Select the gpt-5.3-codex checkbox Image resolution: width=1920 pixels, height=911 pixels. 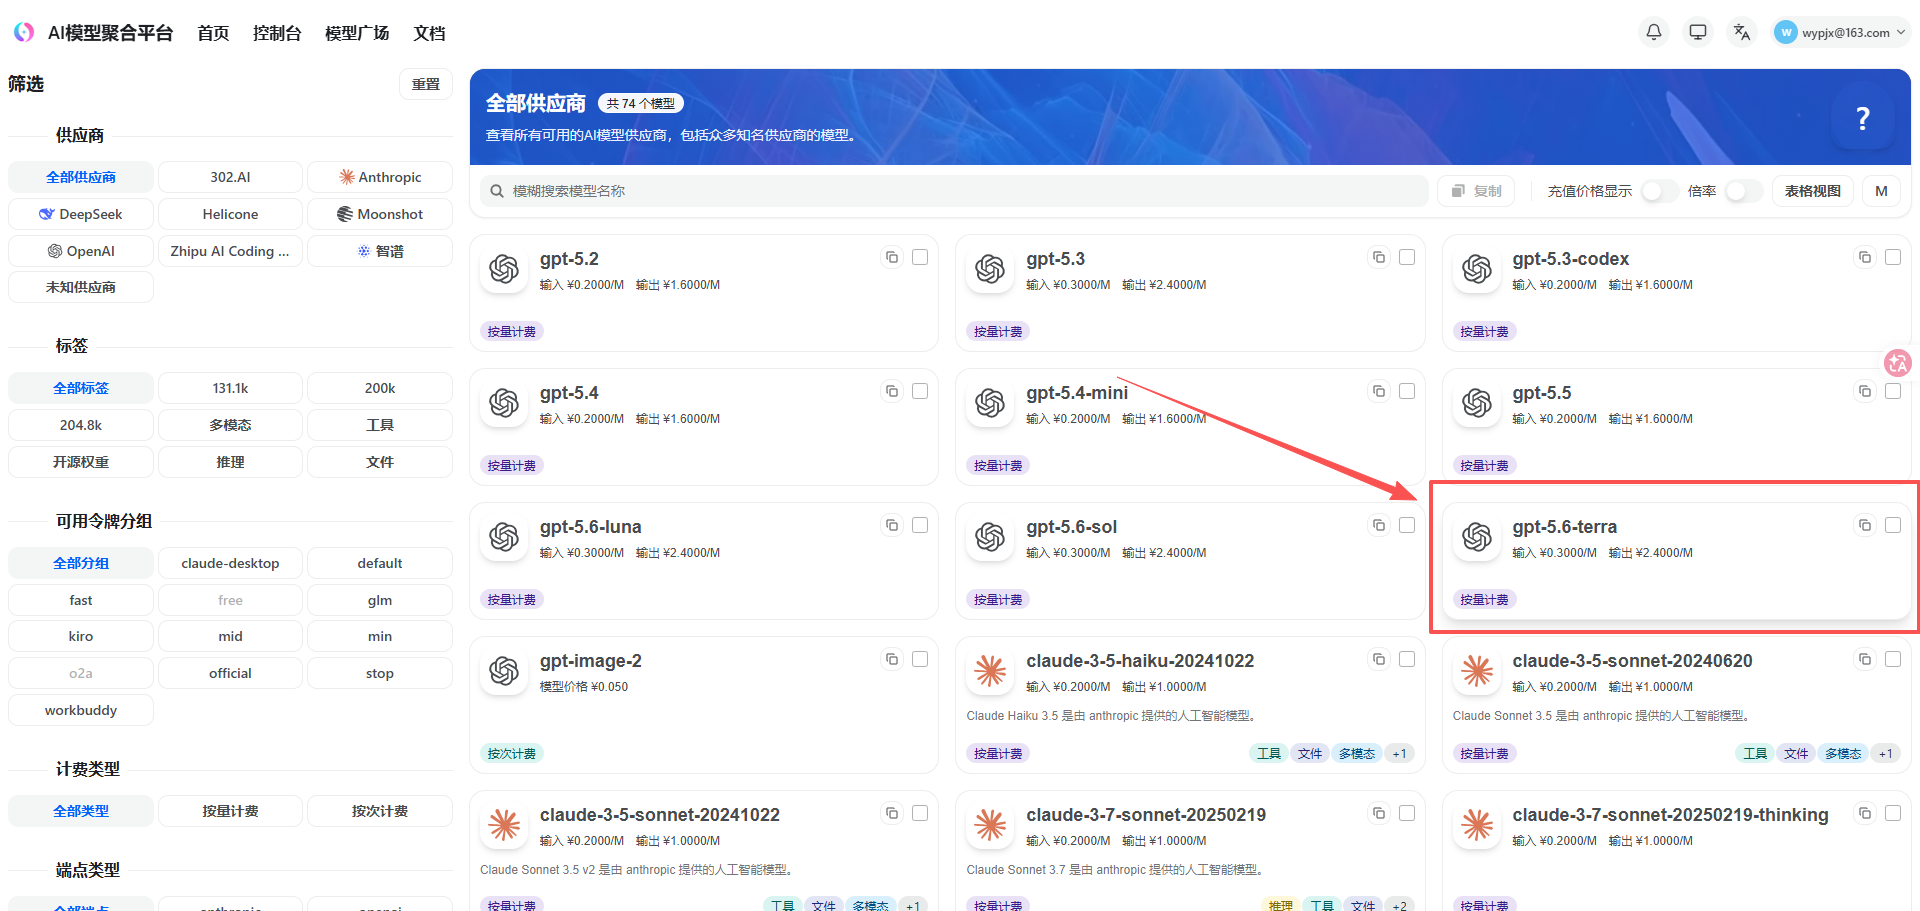click(1893, 257)
